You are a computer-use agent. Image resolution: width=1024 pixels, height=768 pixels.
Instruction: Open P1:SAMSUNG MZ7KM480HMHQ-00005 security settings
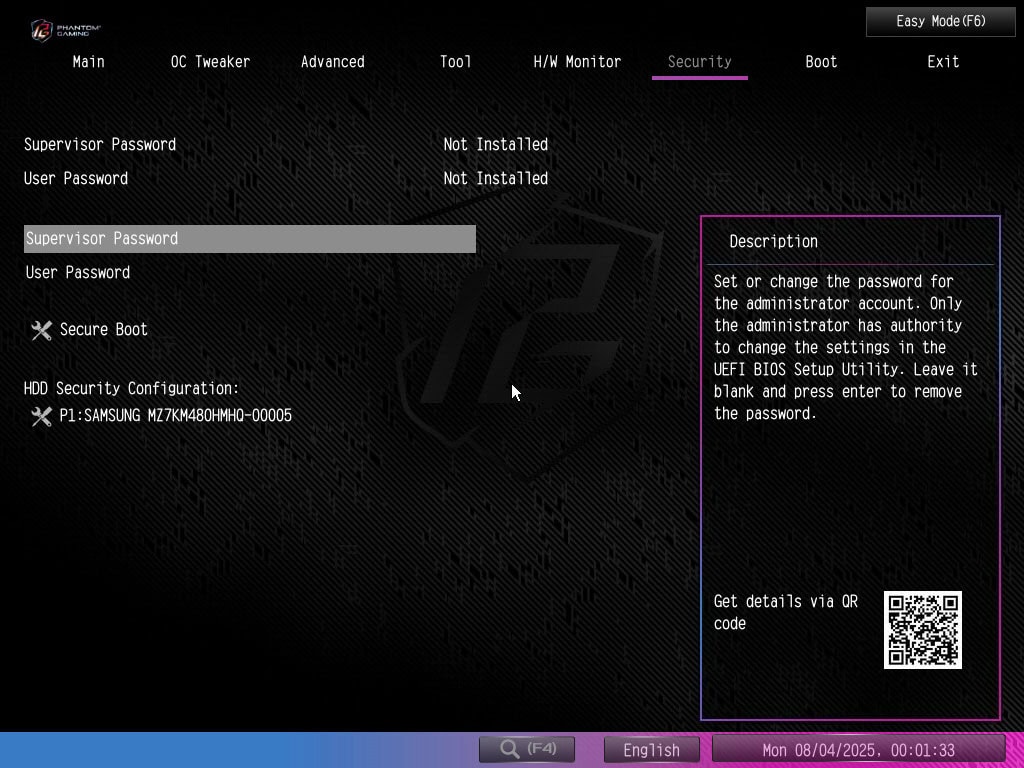coord(175,416)
